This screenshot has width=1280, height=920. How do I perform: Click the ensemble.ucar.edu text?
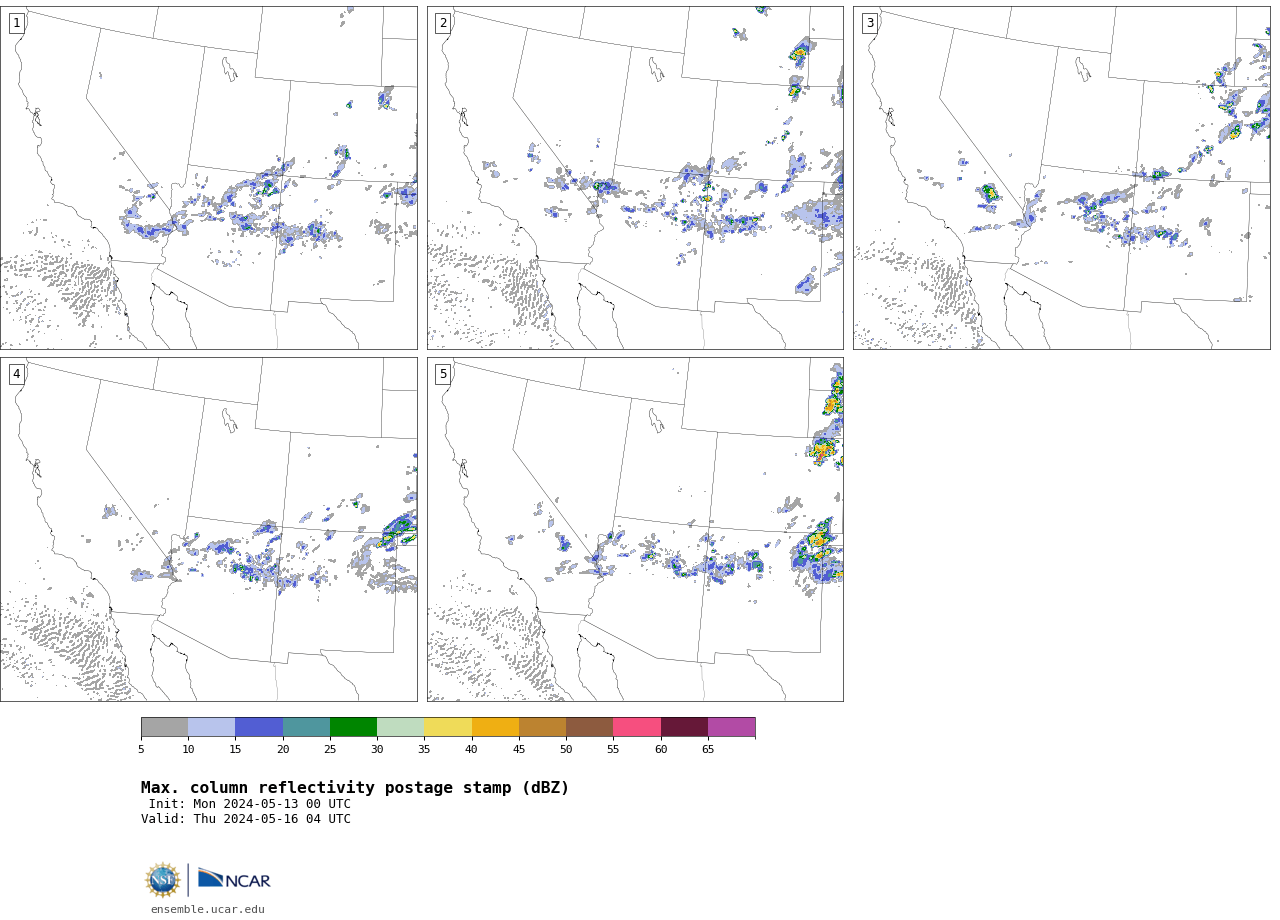click(x=208, y=910)
